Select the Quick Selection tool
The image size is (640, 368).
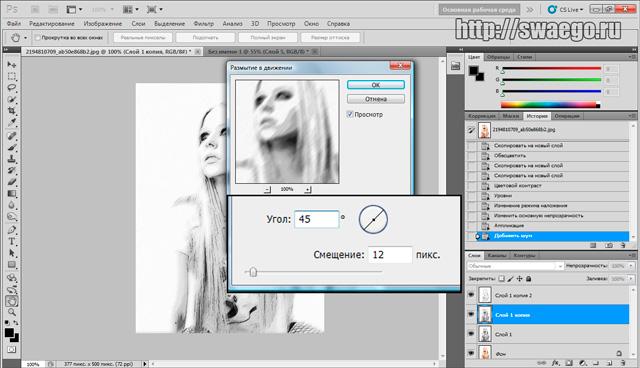coord(11,100)
